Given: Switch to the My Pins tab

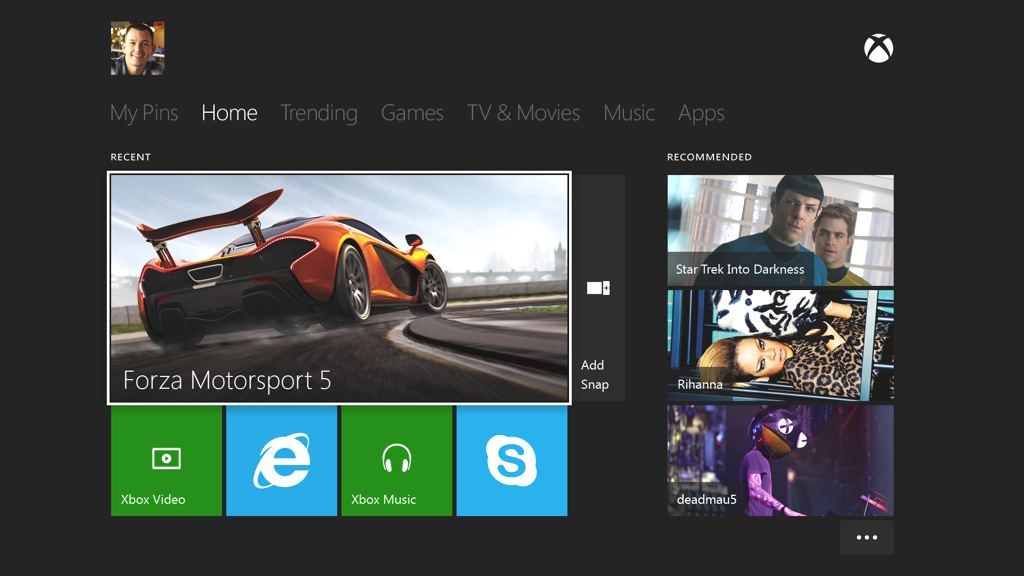Looking at the screenshot, I should 144,113.
